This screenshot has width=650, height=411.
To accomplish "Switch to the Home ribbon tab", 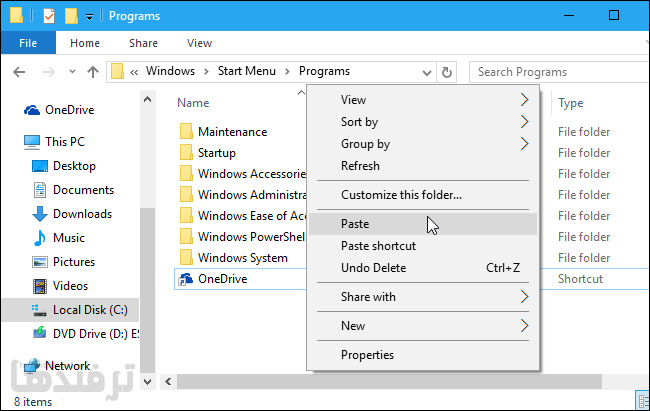I will coord(85,43).
